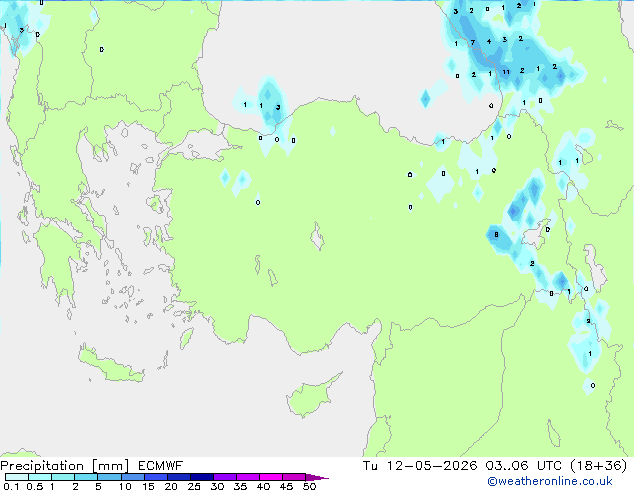Click the '0.1' legend scale label
This screenshot has width=634, height=490.
(11, 486)
